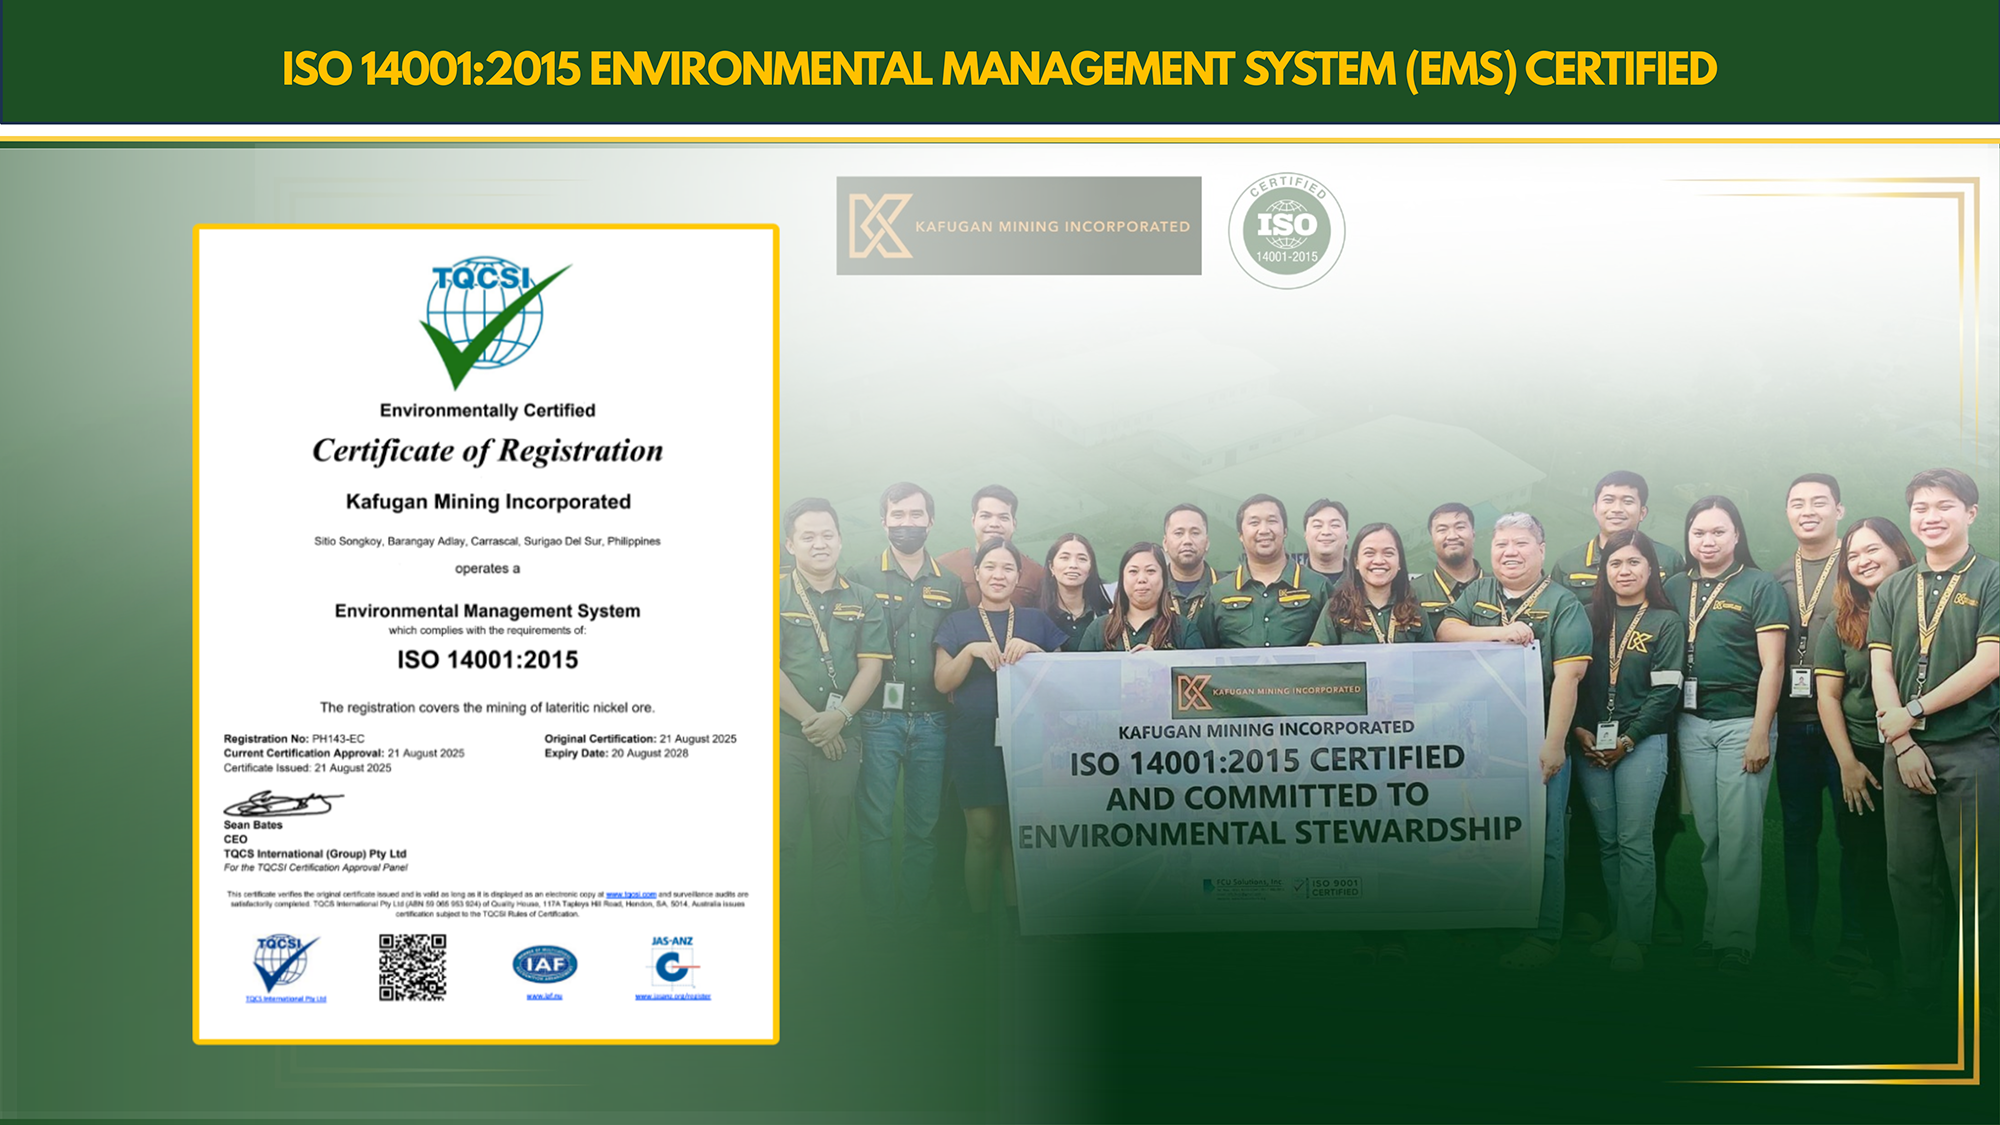Click the name 'Sean Bates'
The image size is (2000, 1125).
(x=253, y=825)
